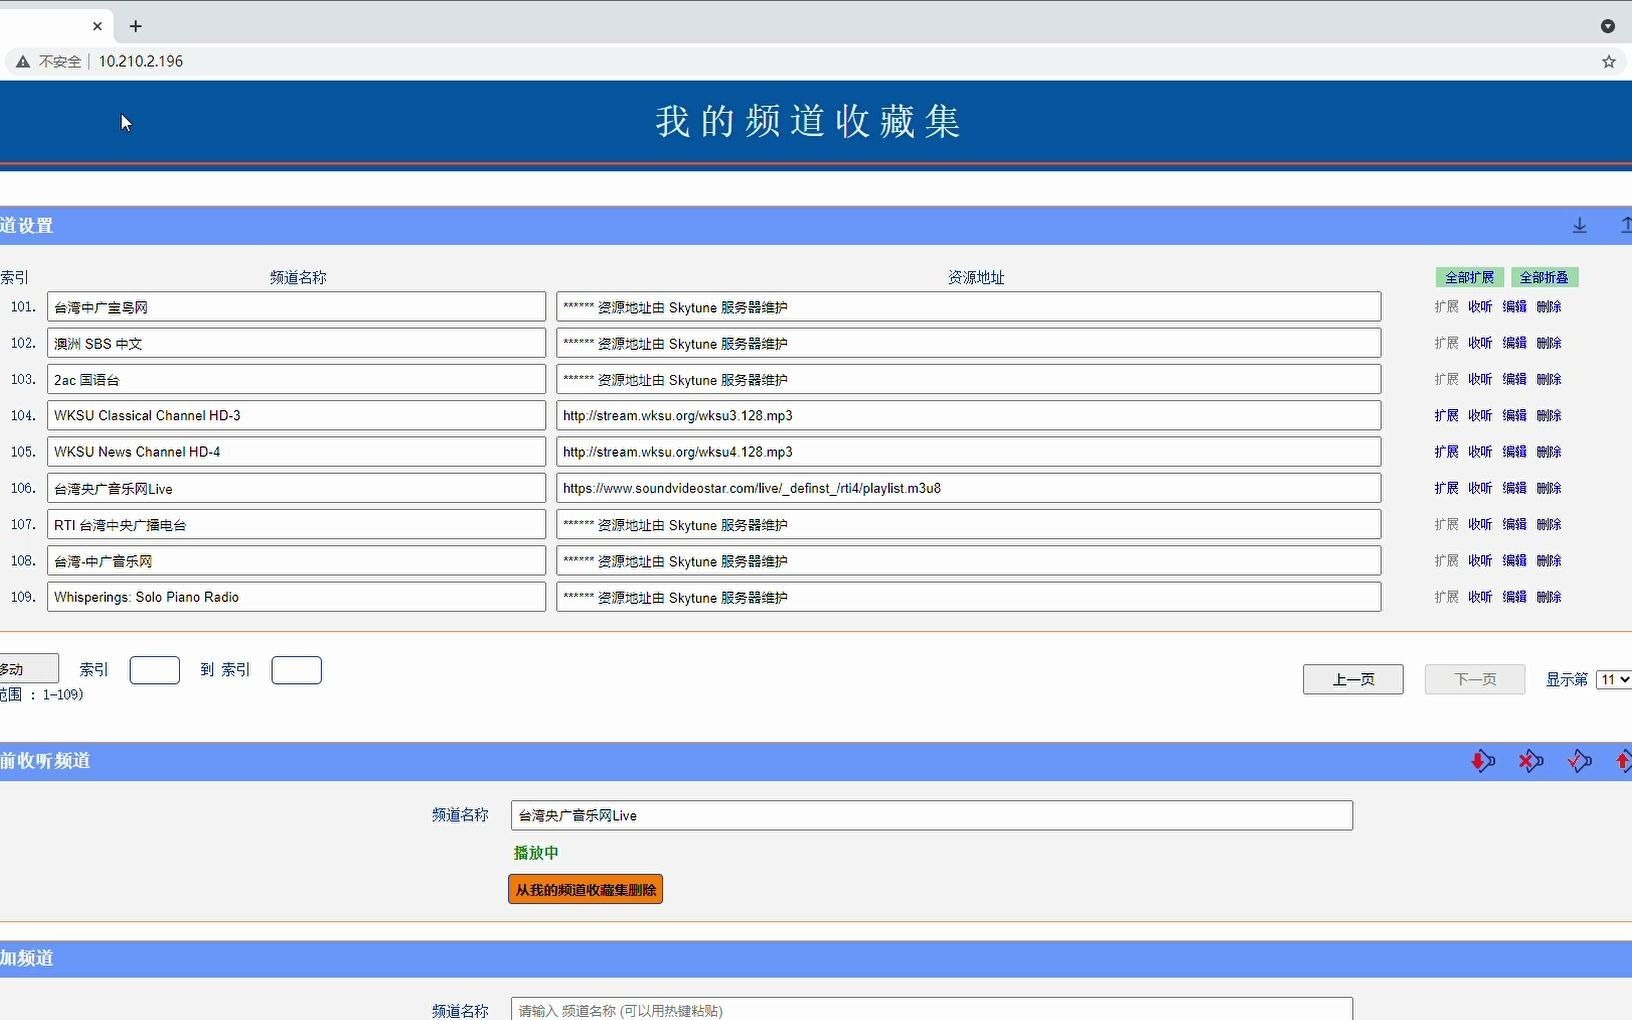Open a new browser tab
The height and width of the screenshot is (1020, 1632).
[x=136, y=26]
